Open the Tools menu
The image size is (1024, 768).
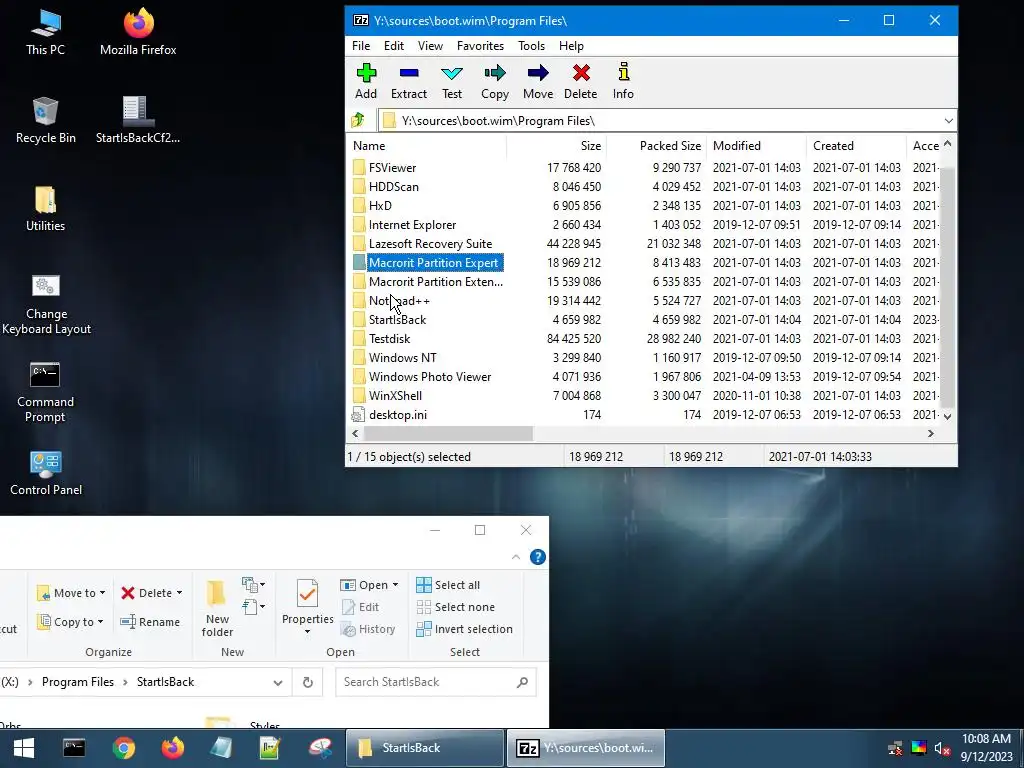[x=532, y=46]
